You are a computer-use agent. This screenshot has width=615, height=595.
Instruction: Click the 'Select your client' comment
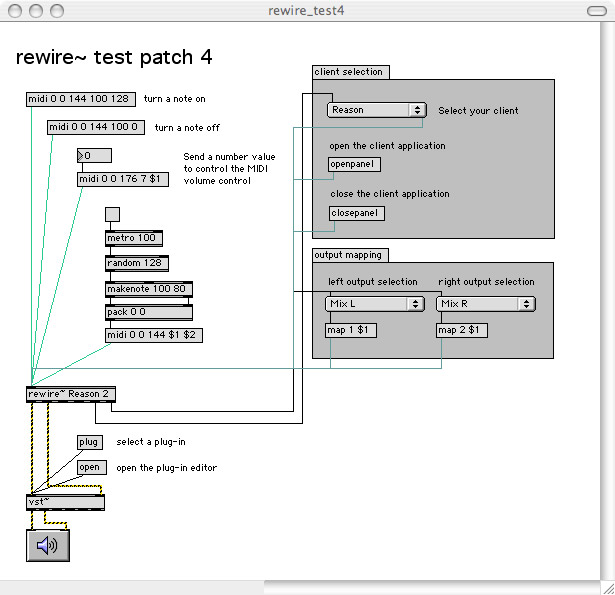[478, 111]
